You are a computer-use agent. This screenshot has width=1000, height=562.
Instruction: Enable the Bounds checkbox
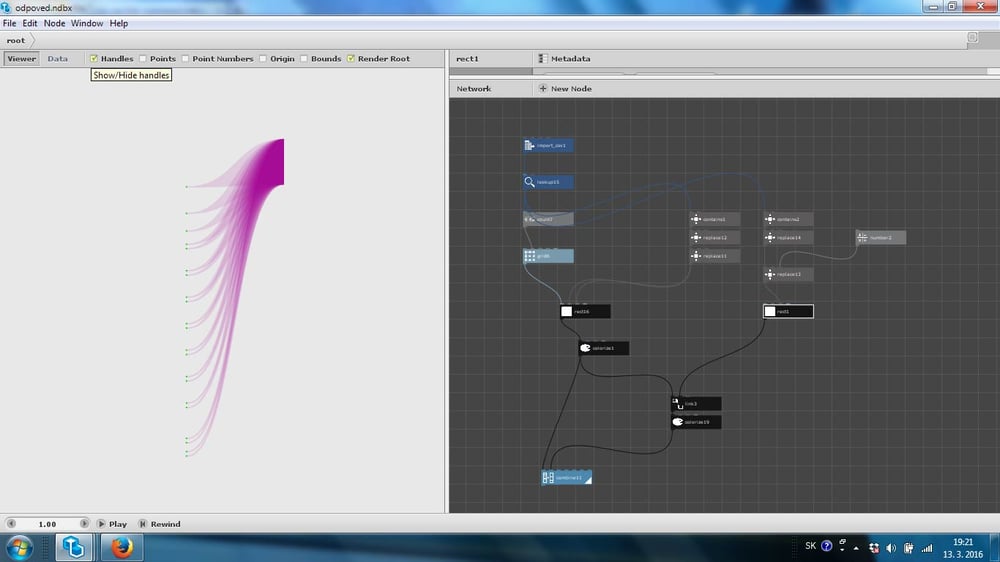pos(304,59)
